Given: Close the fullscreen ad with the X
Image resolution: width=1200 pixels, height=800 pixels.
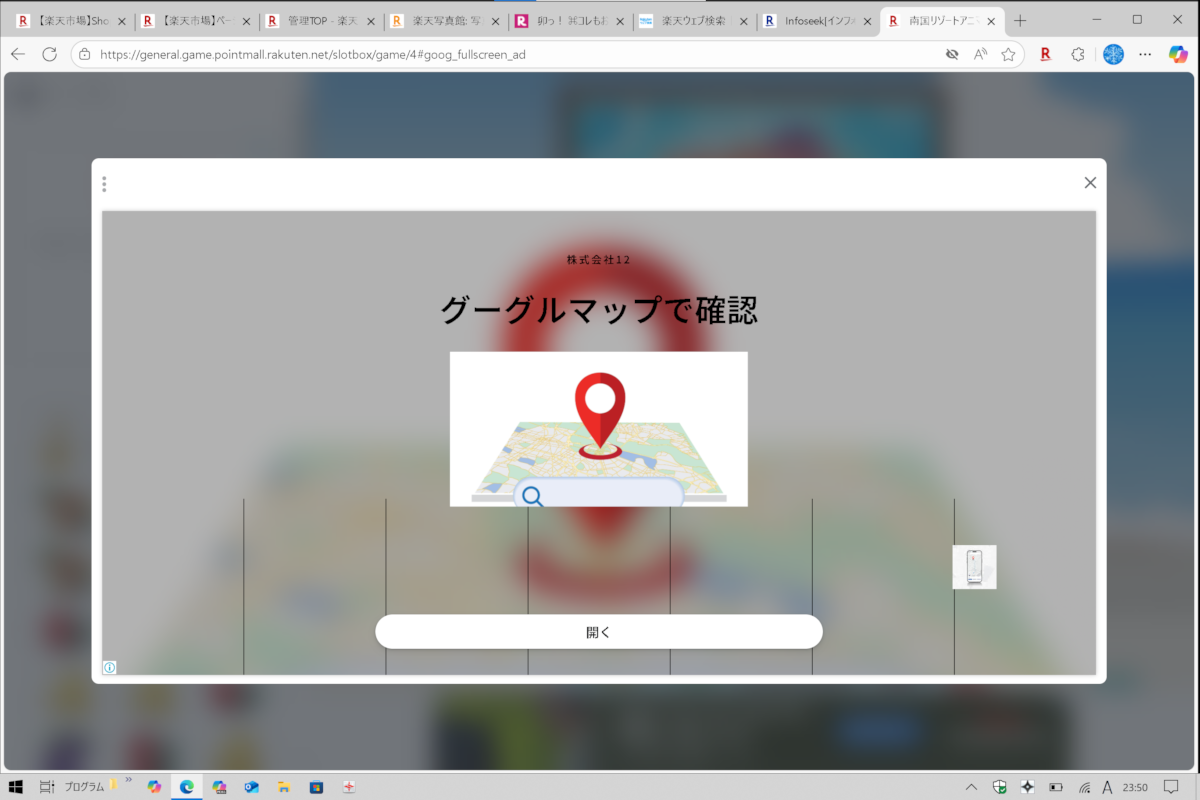Looking at the screenshot, I should point(1090,182).
